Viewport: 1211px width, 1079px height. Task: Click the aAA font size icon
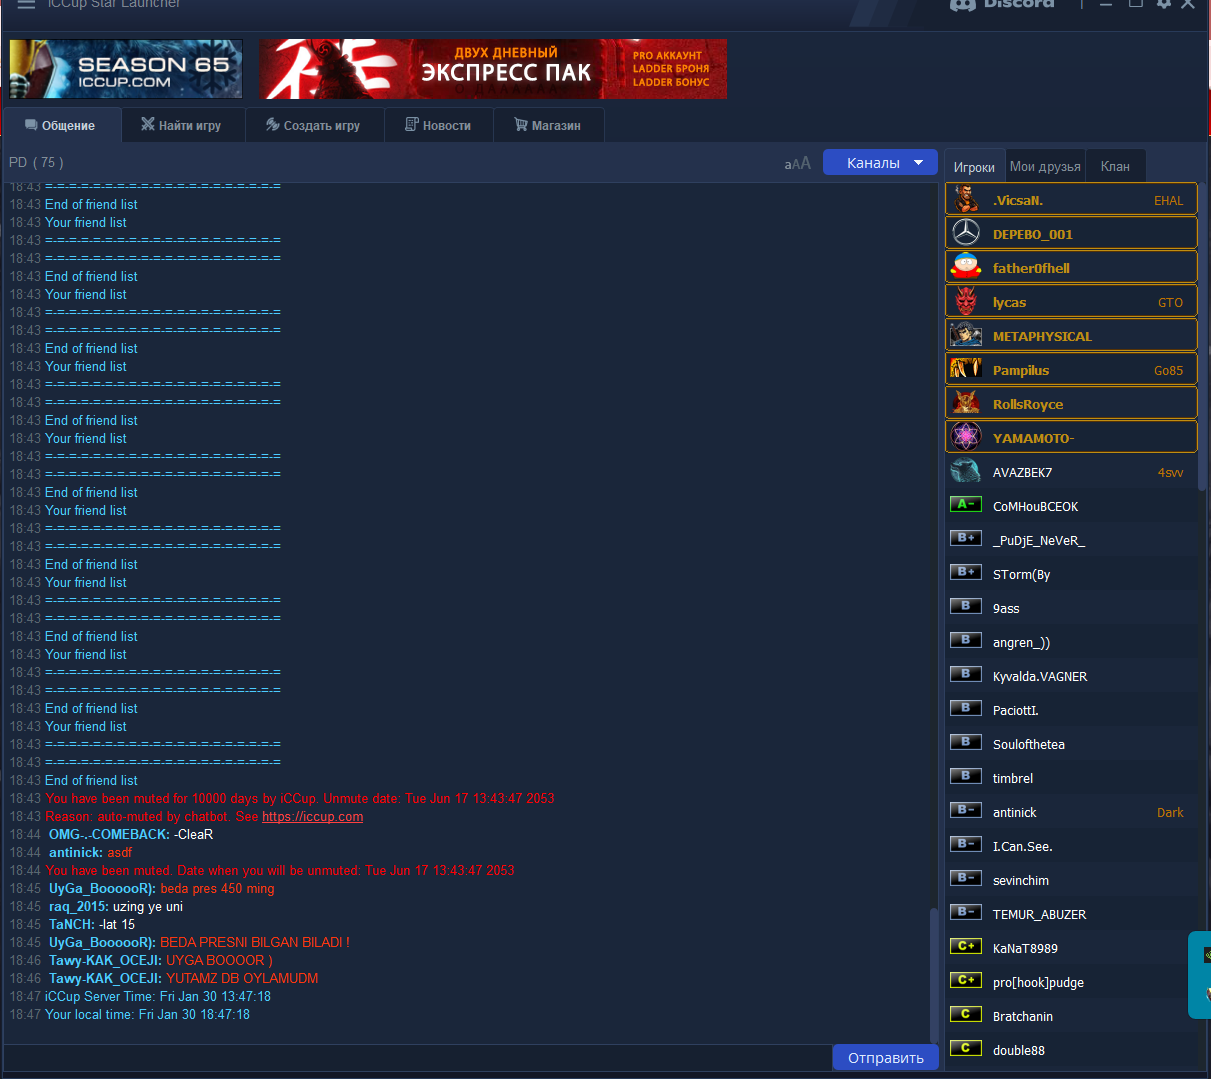798,163
